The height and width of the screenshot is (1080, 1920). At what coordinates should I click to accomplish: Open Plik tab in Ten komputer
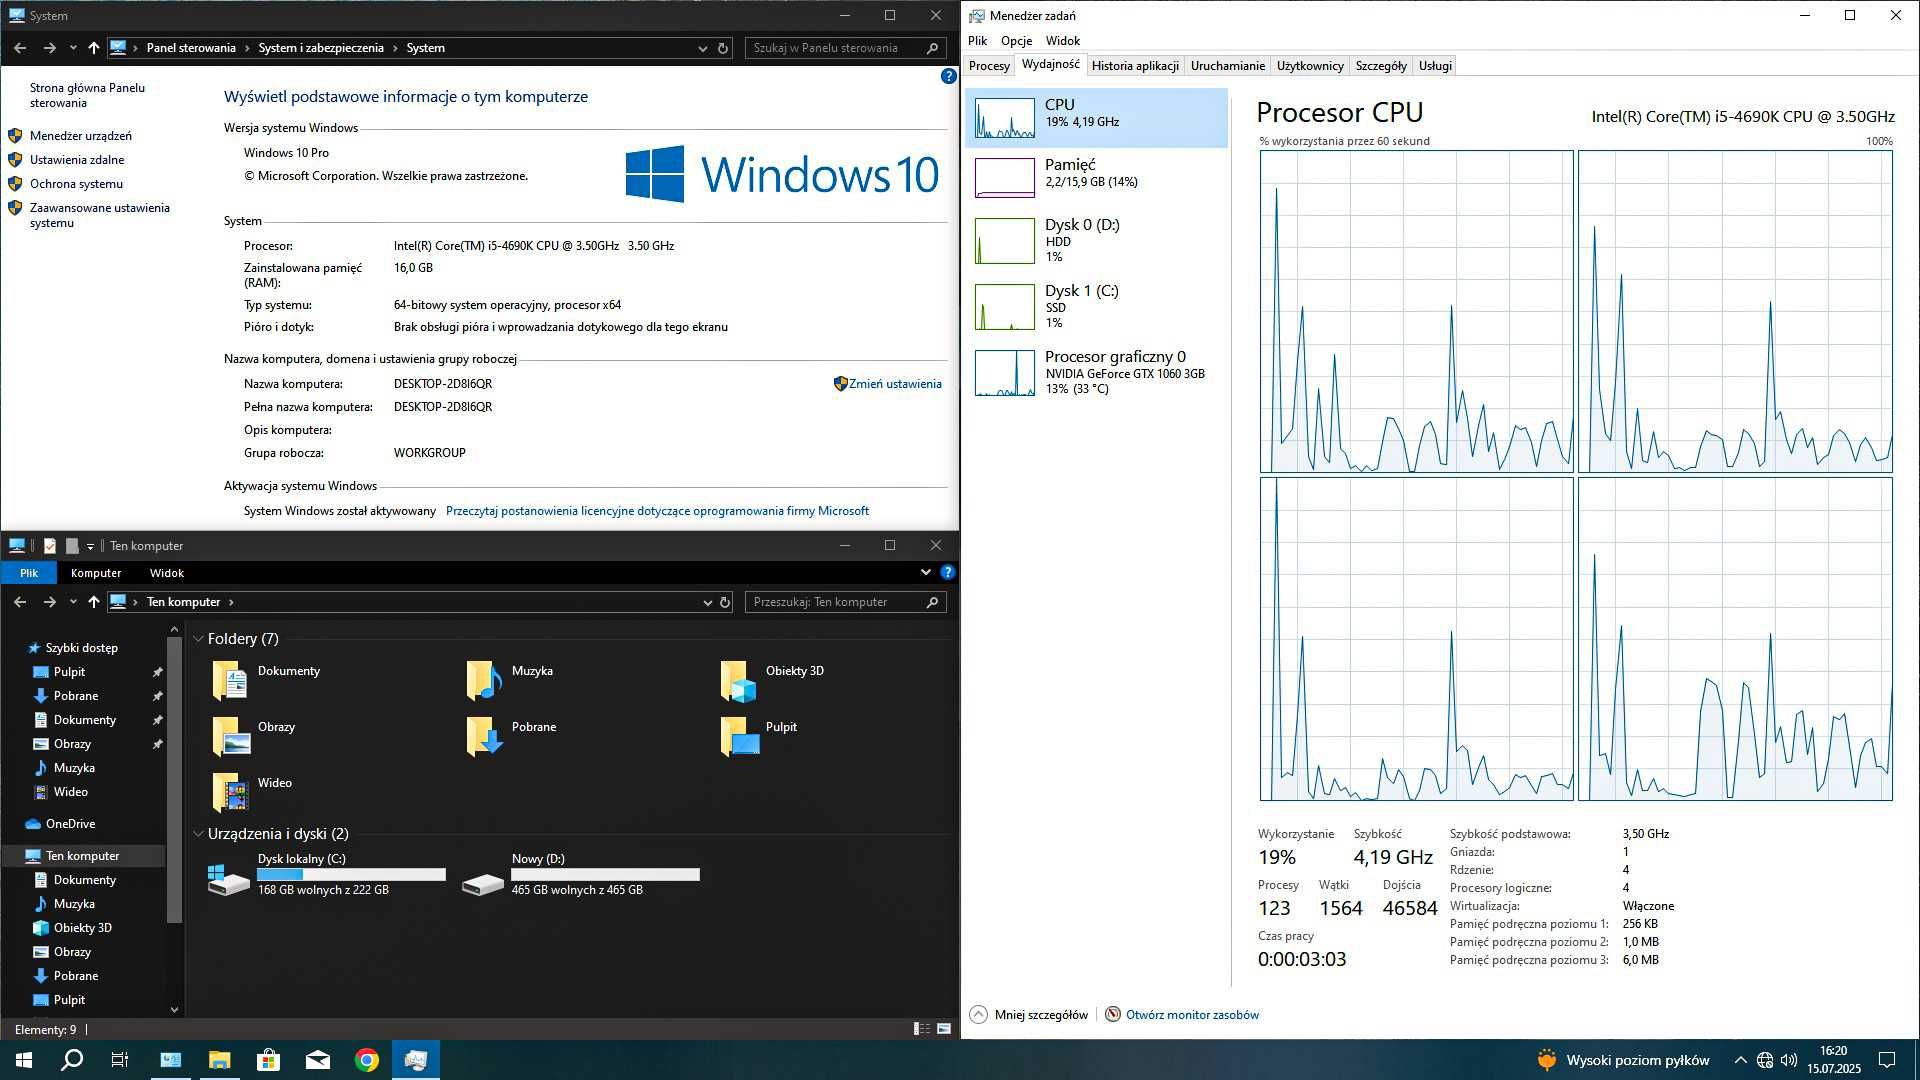pos(29,573)
